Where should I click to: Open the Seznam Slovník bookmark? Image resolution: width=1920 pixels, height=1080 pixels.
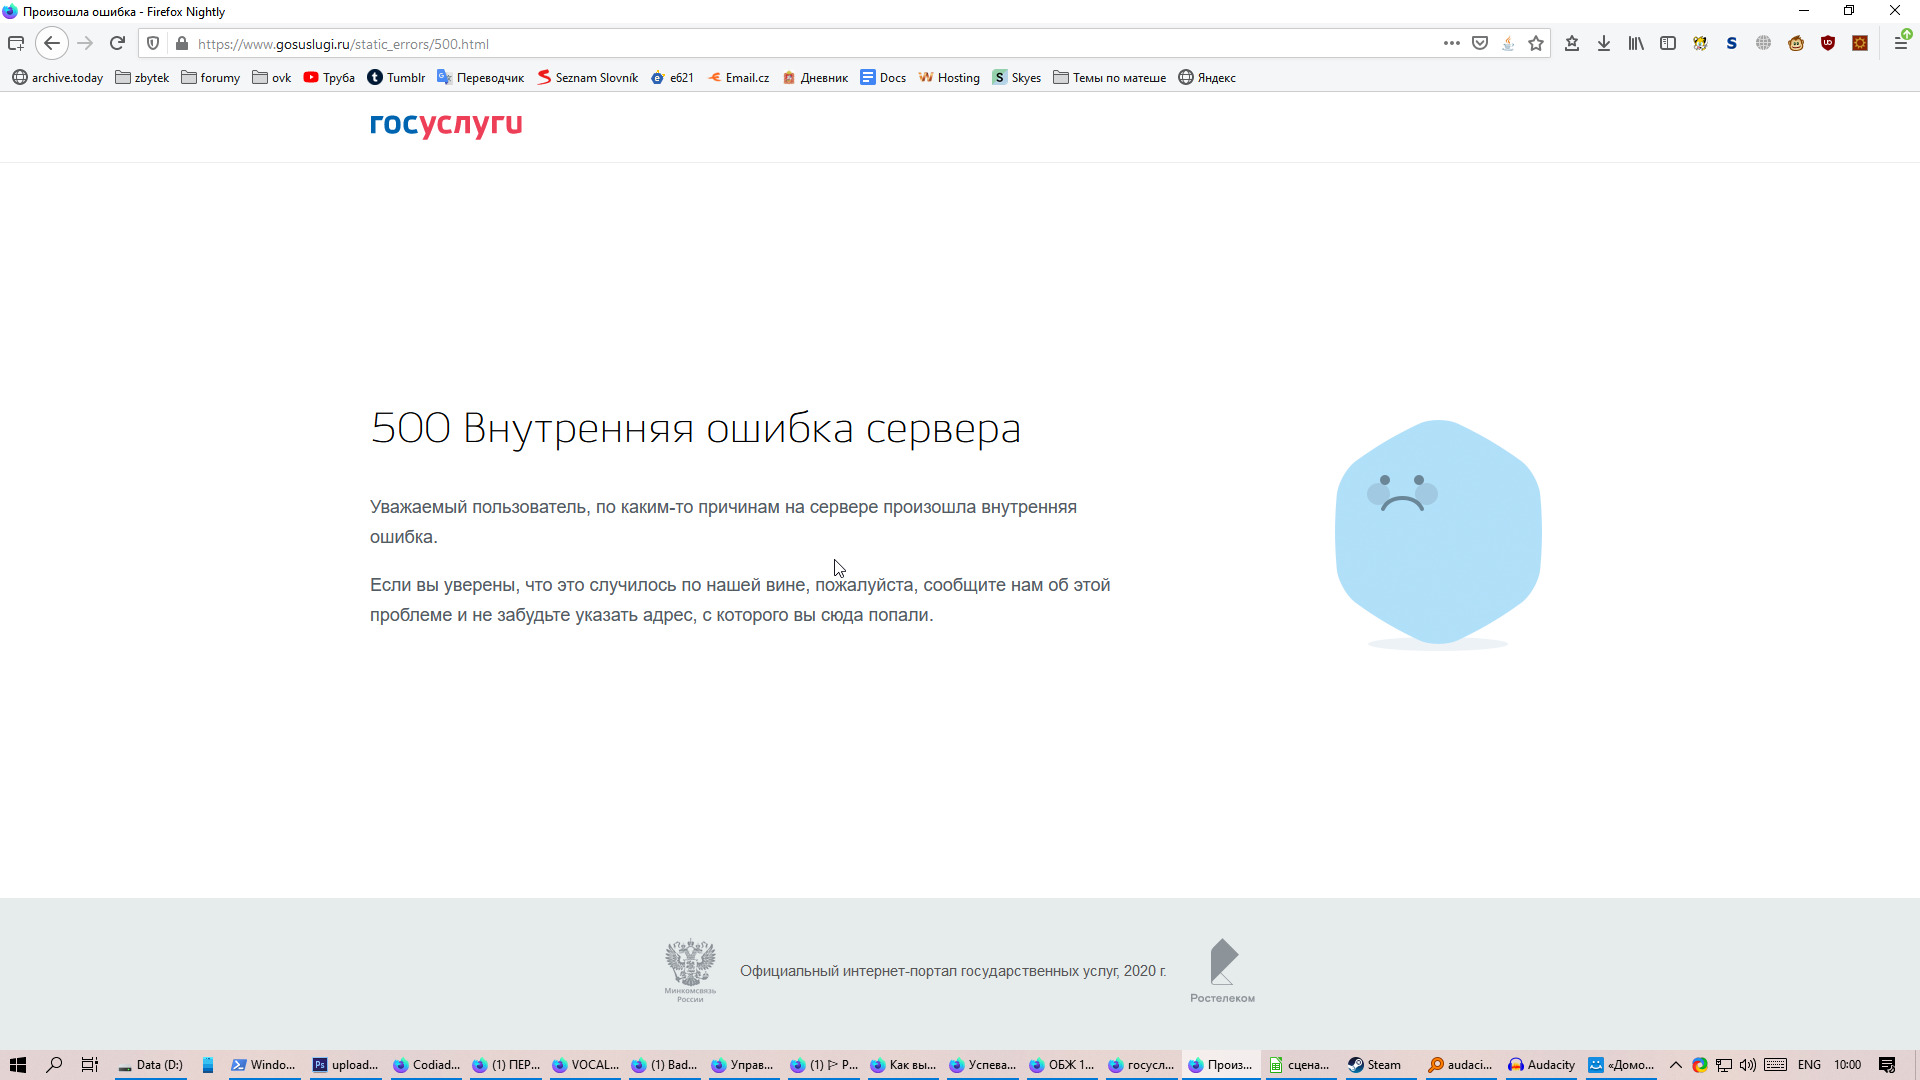coord(587,77)
